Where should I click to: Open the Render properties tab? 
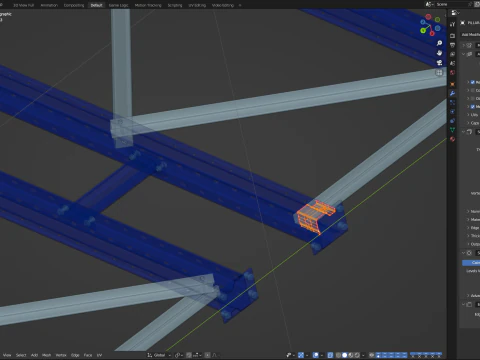[x=452, y=36]
